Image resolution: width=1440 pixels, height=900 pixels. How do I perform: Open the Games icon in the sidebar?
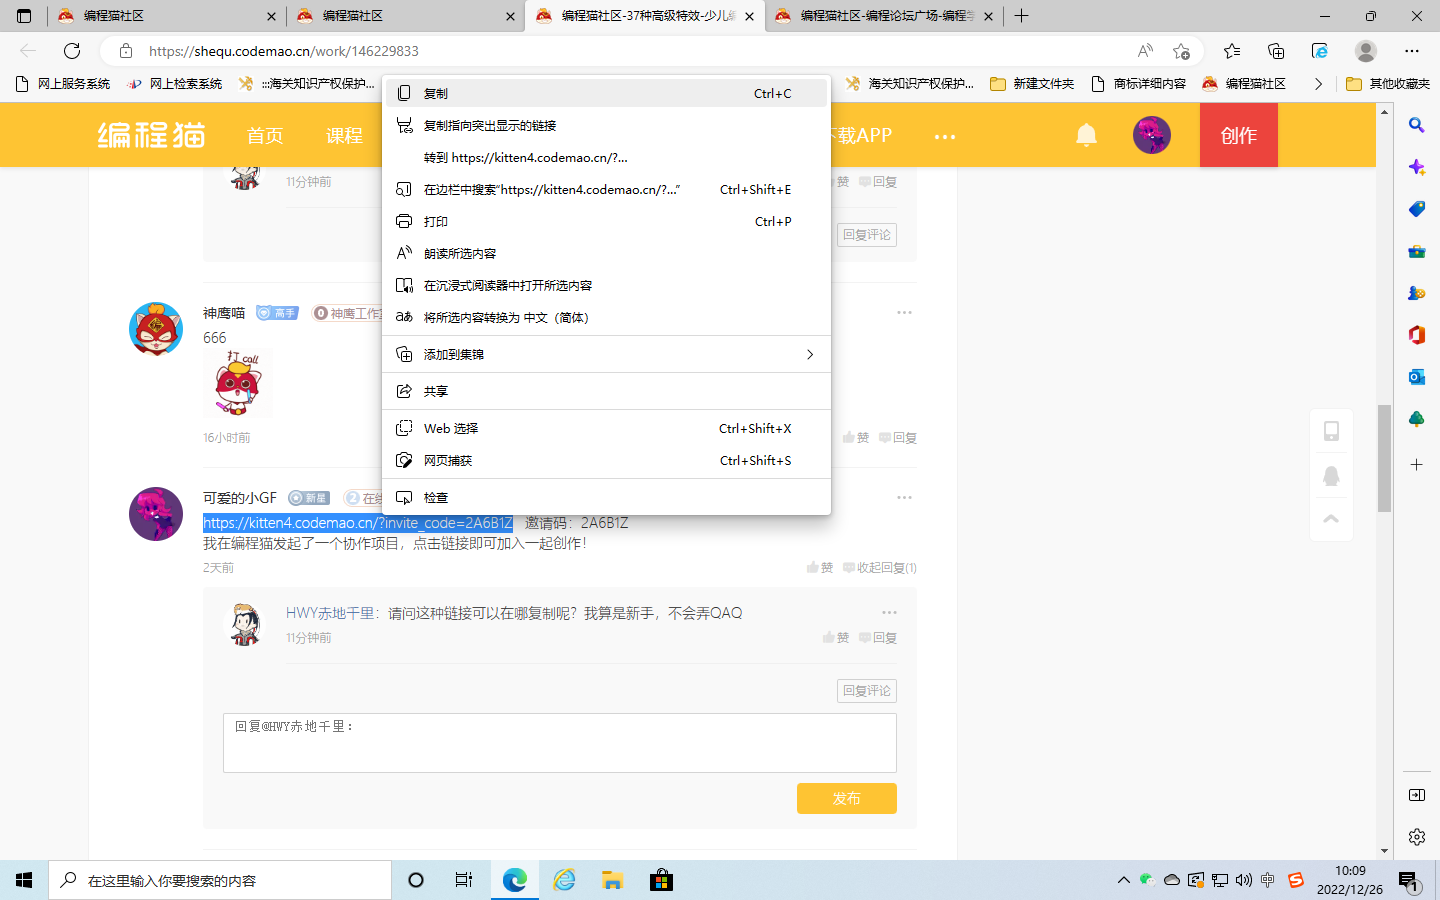tap(1417, 293)
